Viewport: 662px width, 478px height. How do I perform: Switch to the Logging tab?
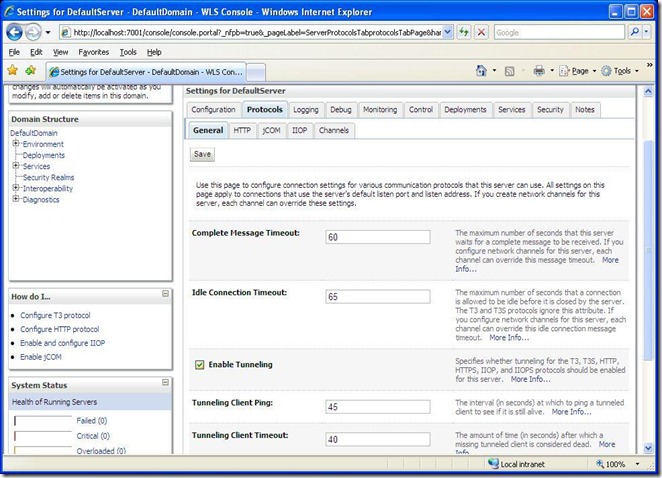point(306,110)
